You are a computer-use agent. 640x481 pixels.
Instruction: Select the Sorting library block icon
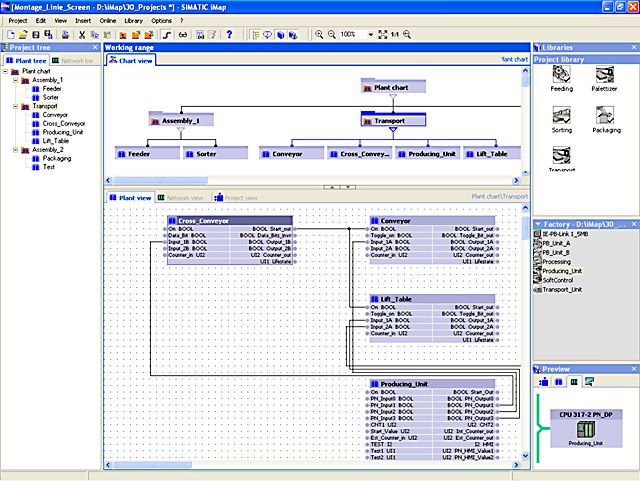(x=562, y=115)
